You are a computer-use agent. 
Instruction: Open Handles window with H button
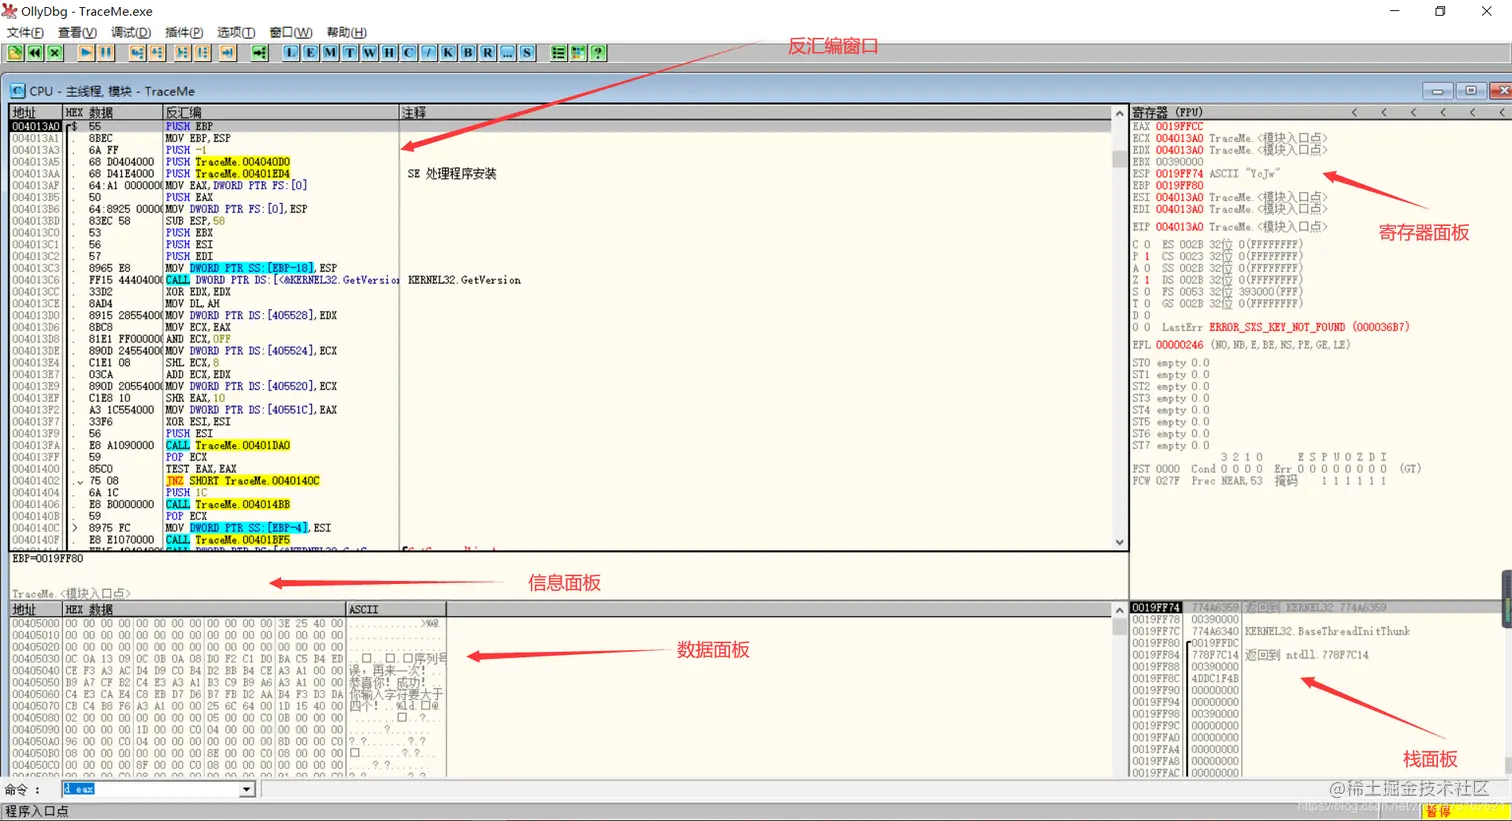point(389,53)
